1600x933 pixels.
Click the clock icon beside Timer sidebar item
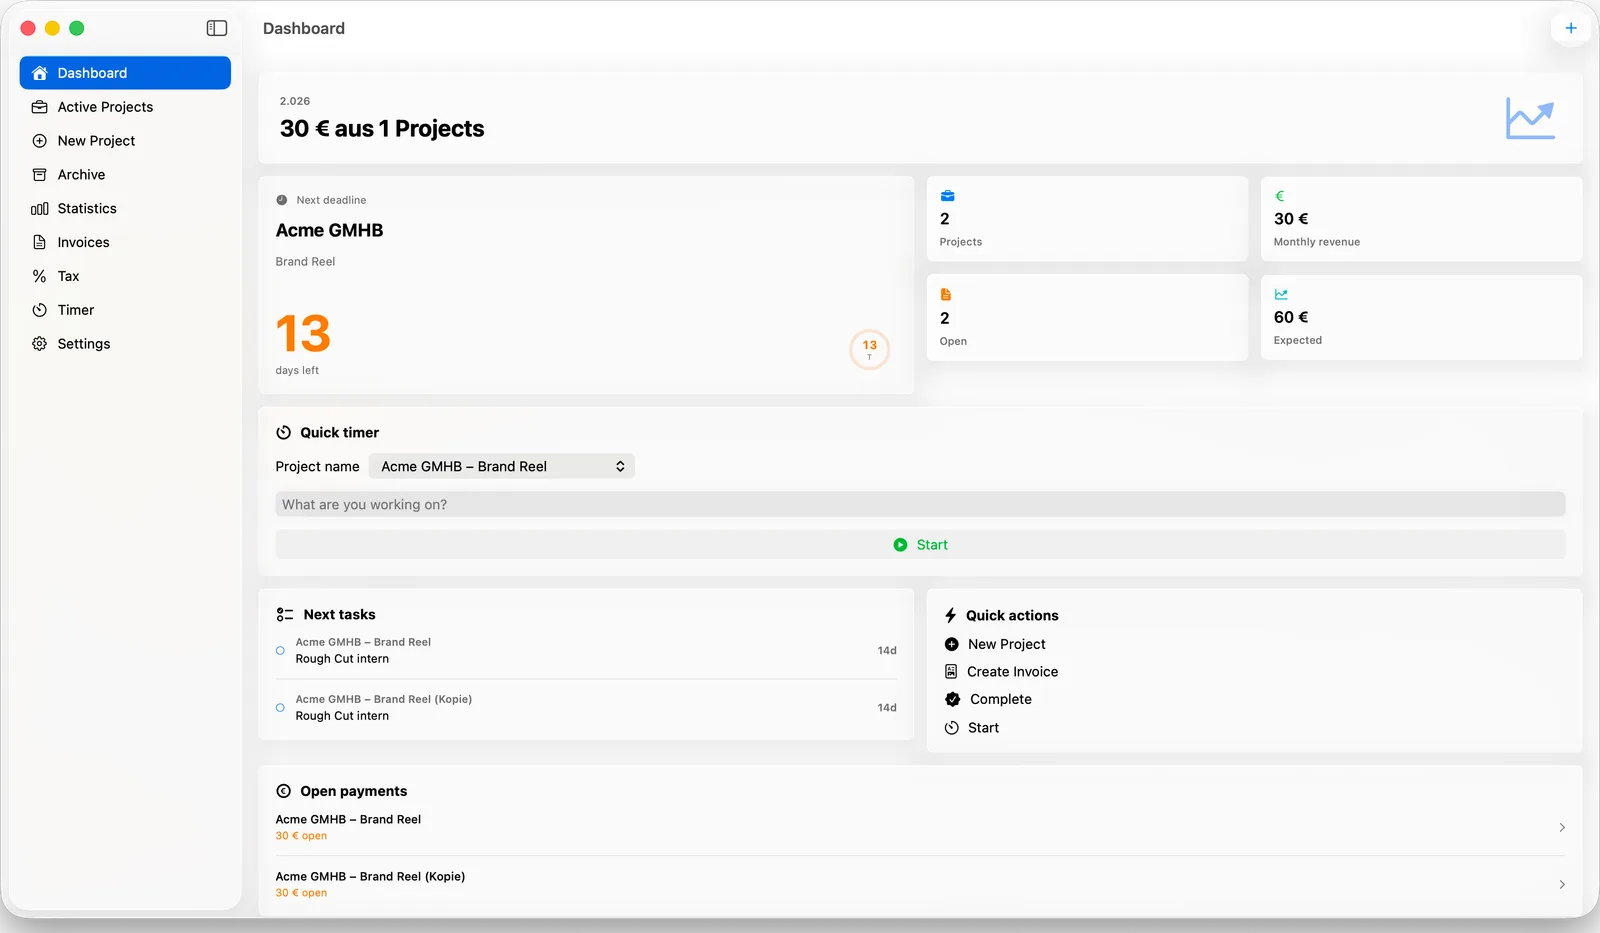pos(40,310)
